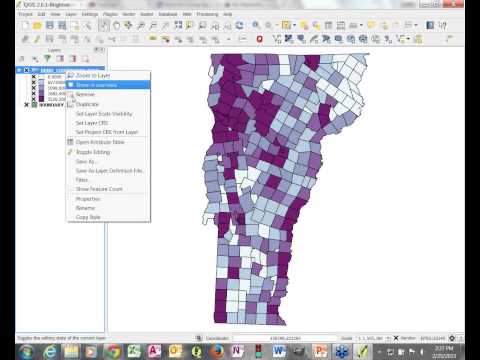Toggle the Render checkbox in status bar
The image size is (480, 360).
tap(396, 338)
